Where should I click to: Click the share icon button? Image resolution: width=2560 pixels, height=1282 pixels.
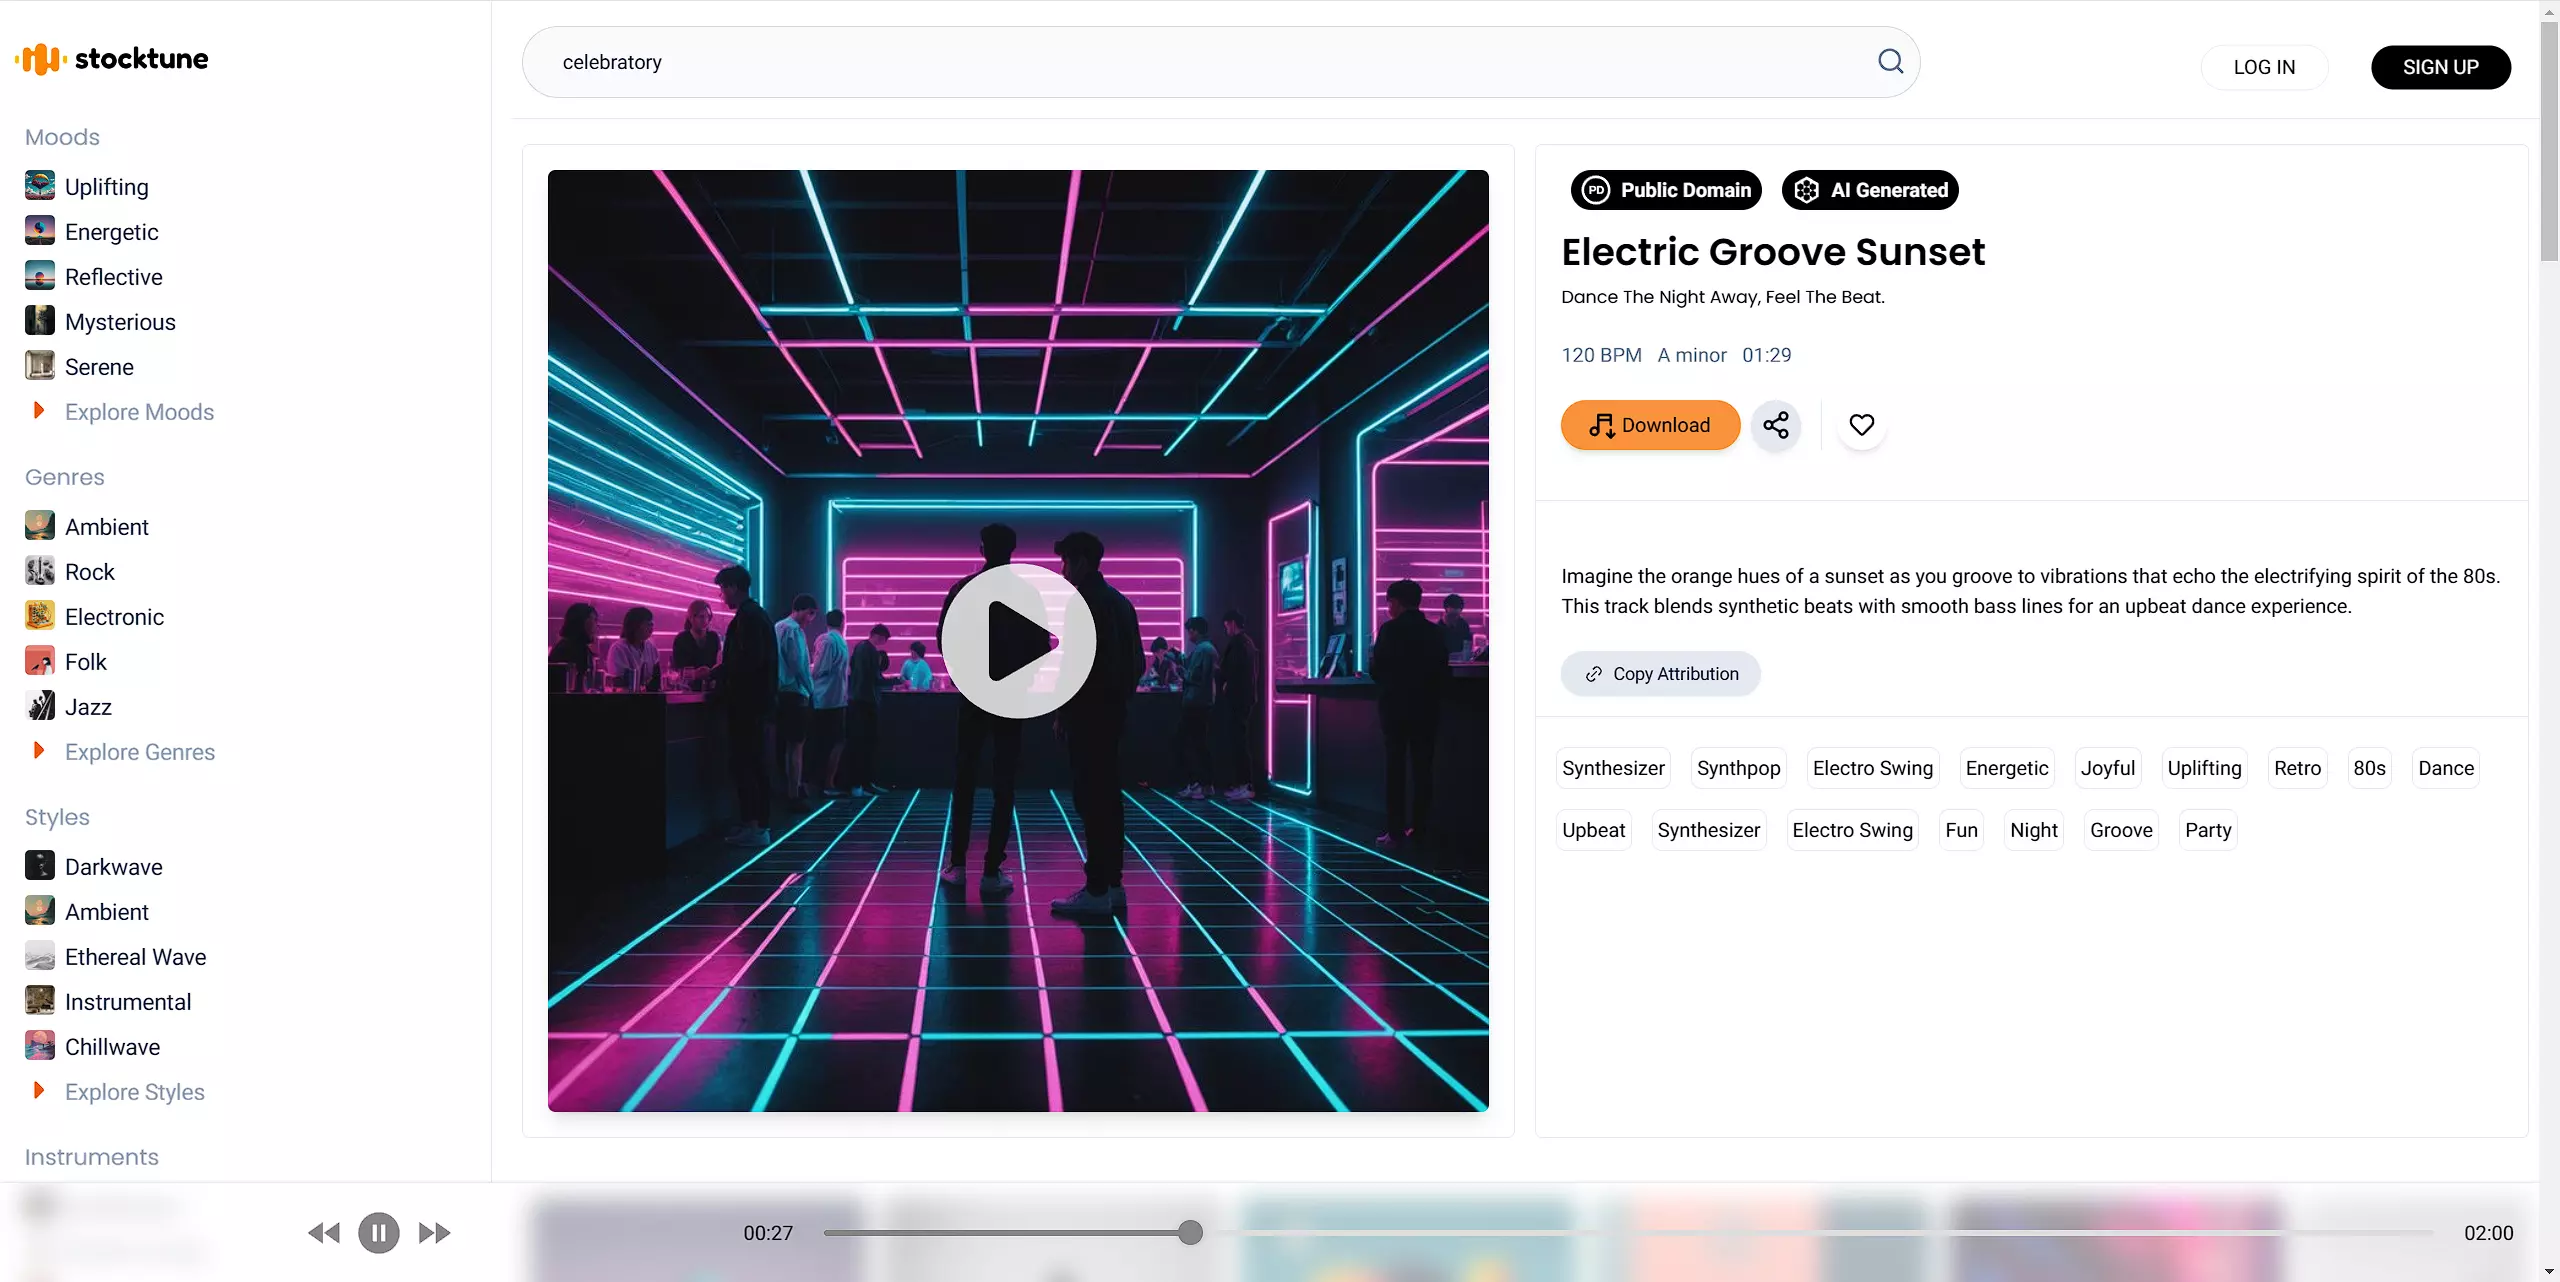point(1776,425)
